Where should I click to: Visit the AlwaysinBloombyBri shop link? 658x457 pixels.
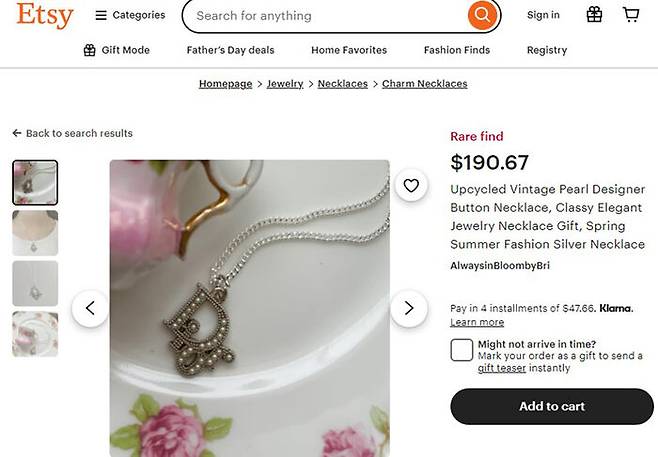click(x=500, y=266)
